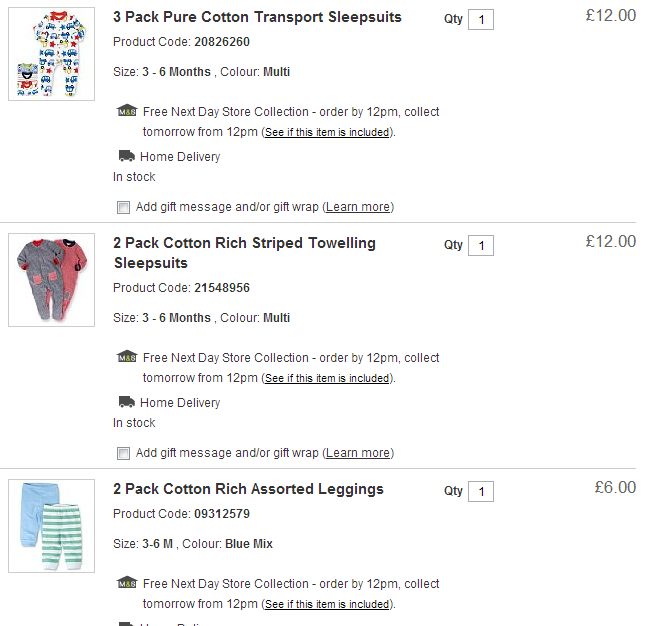The height and width of the screenshot is (626, 647).
Task: Enable gift message checkbox for Striped Towelling Sleepsuits
Action: point(123,454)
